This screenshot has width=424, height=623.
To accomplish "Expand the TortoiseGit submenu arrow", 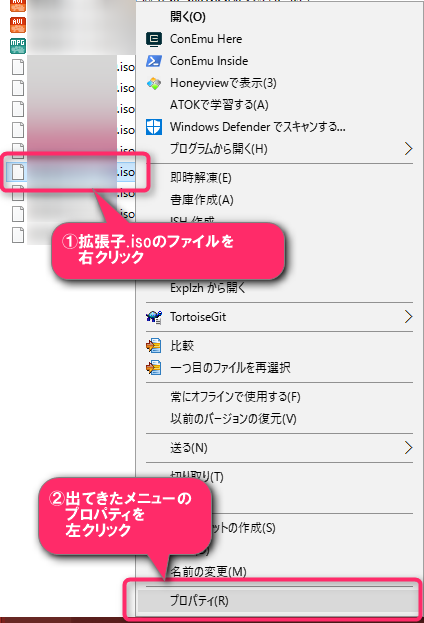I will tap(408, 317).
